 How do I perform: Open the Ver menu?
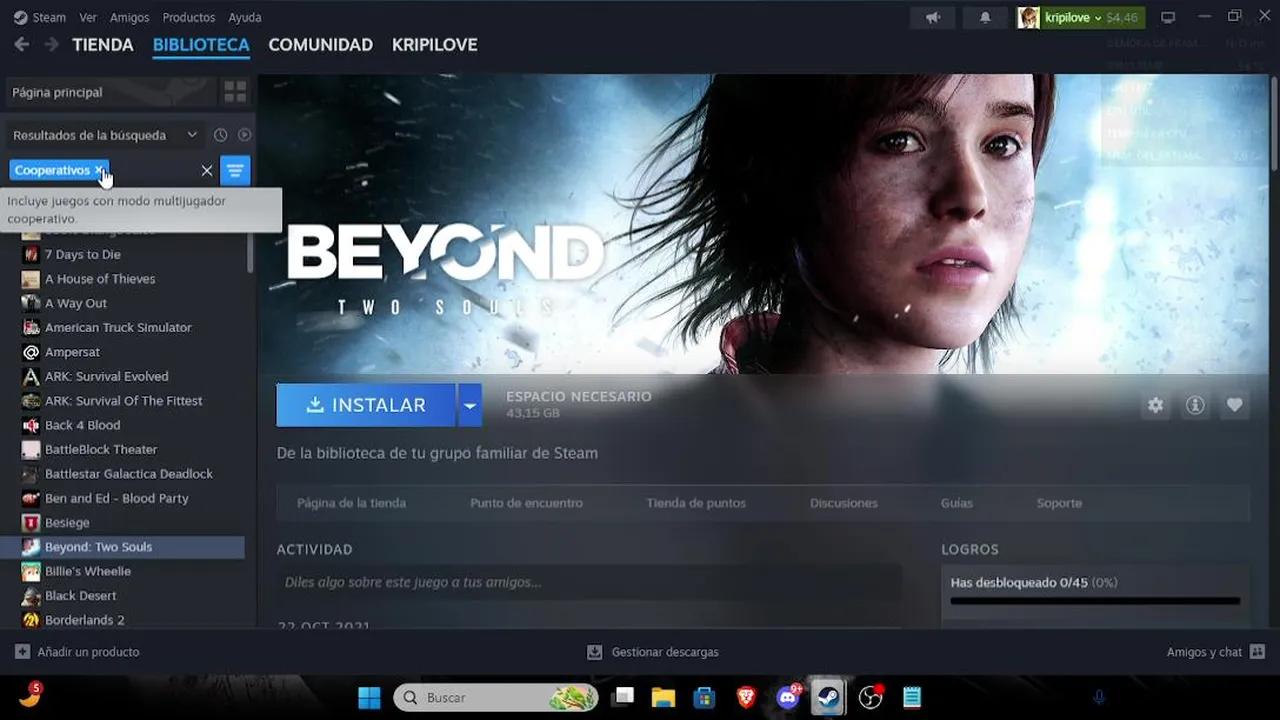point(88,17)
